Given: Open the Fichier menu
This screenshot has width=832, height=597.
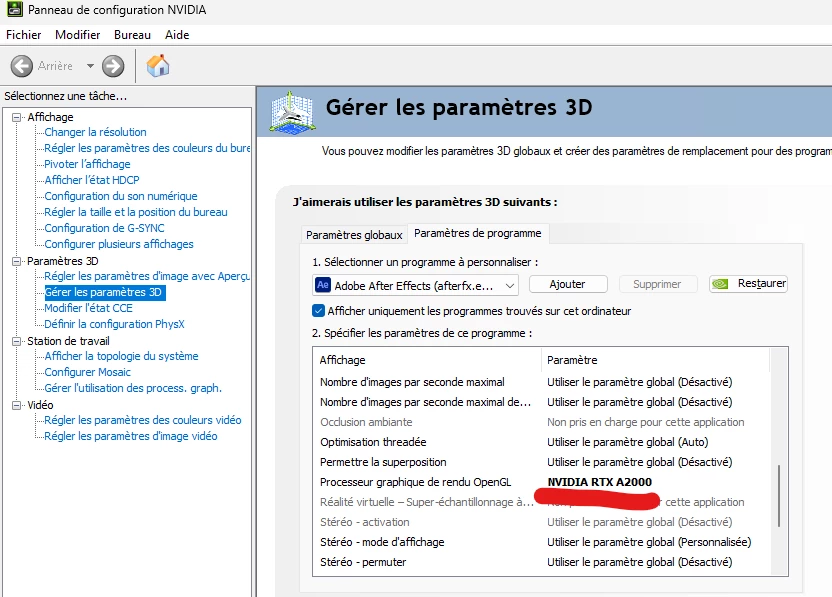Looking at the screenshot, I should pos(23,35).
